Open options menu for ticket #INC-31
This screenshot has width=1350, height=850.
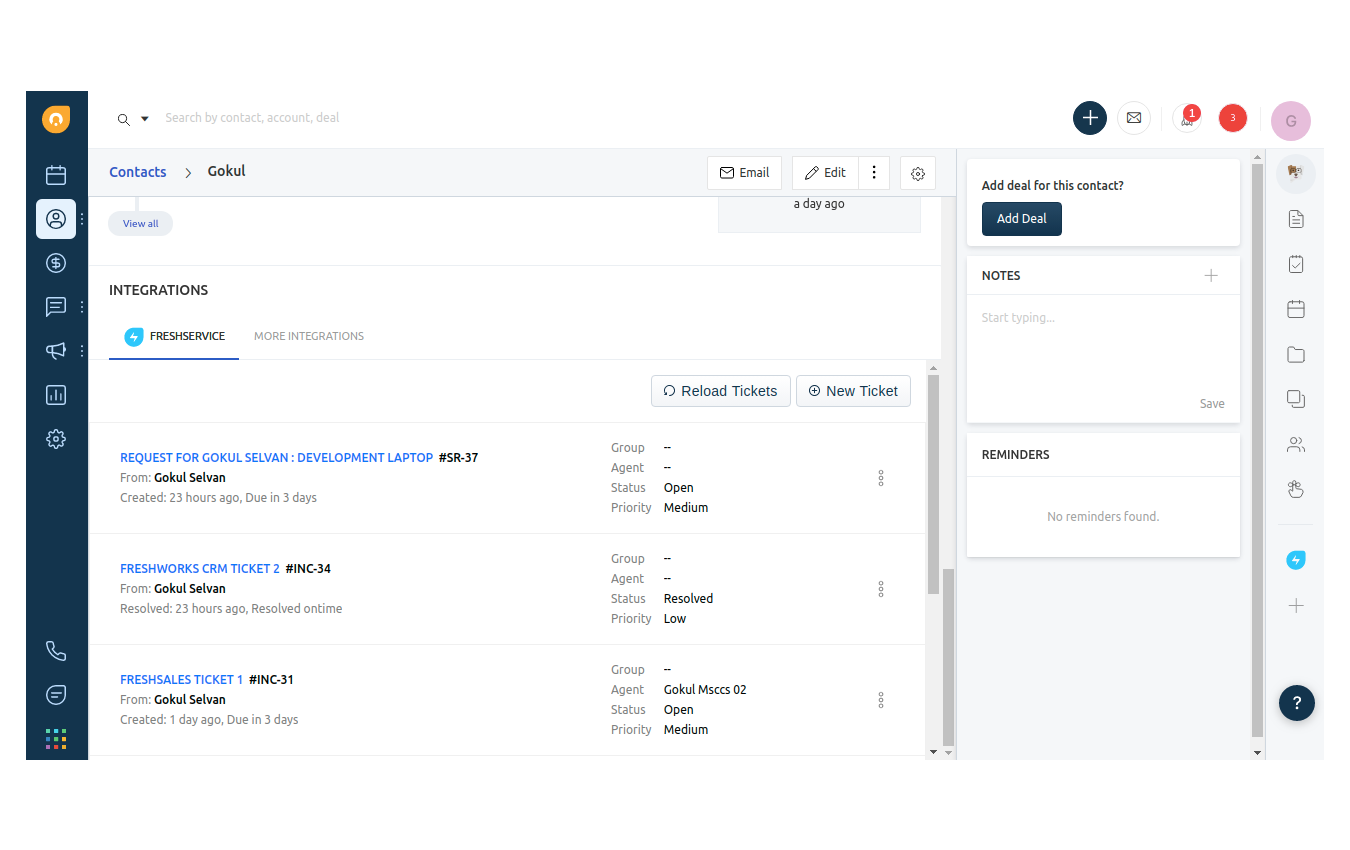click(x=881, y=700)
